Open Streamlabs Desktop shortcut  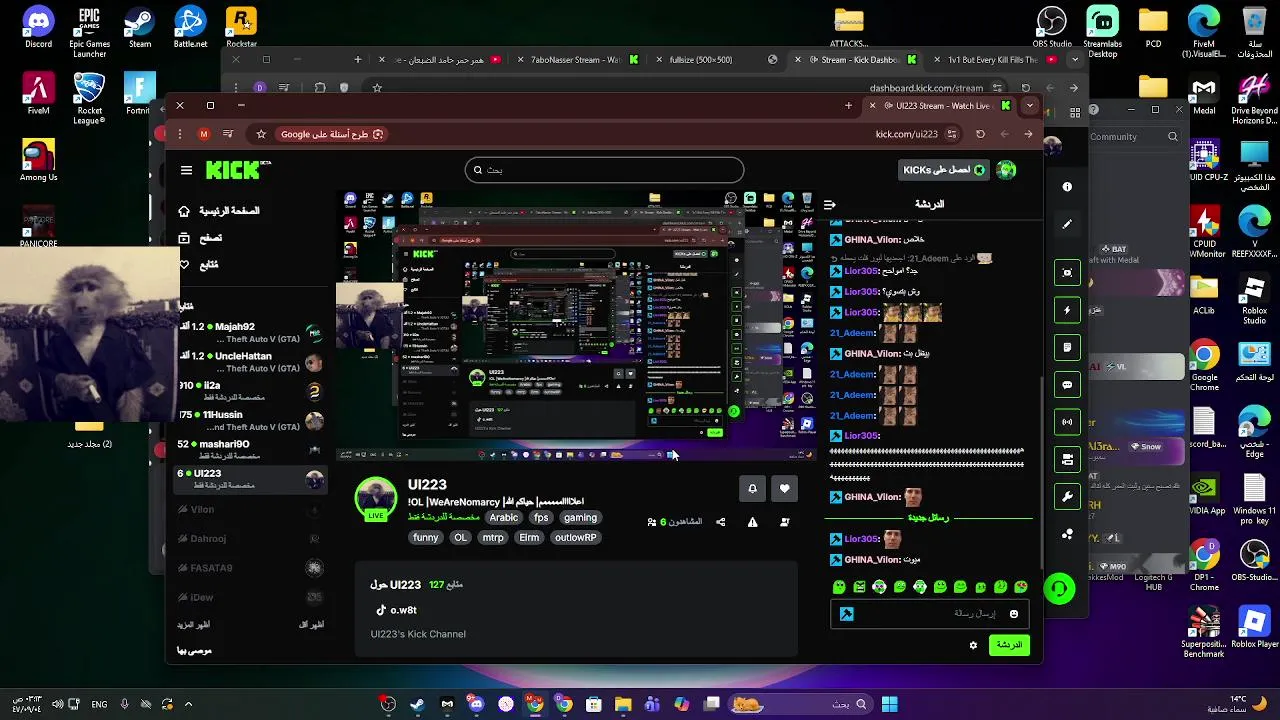click(1103, 32)
